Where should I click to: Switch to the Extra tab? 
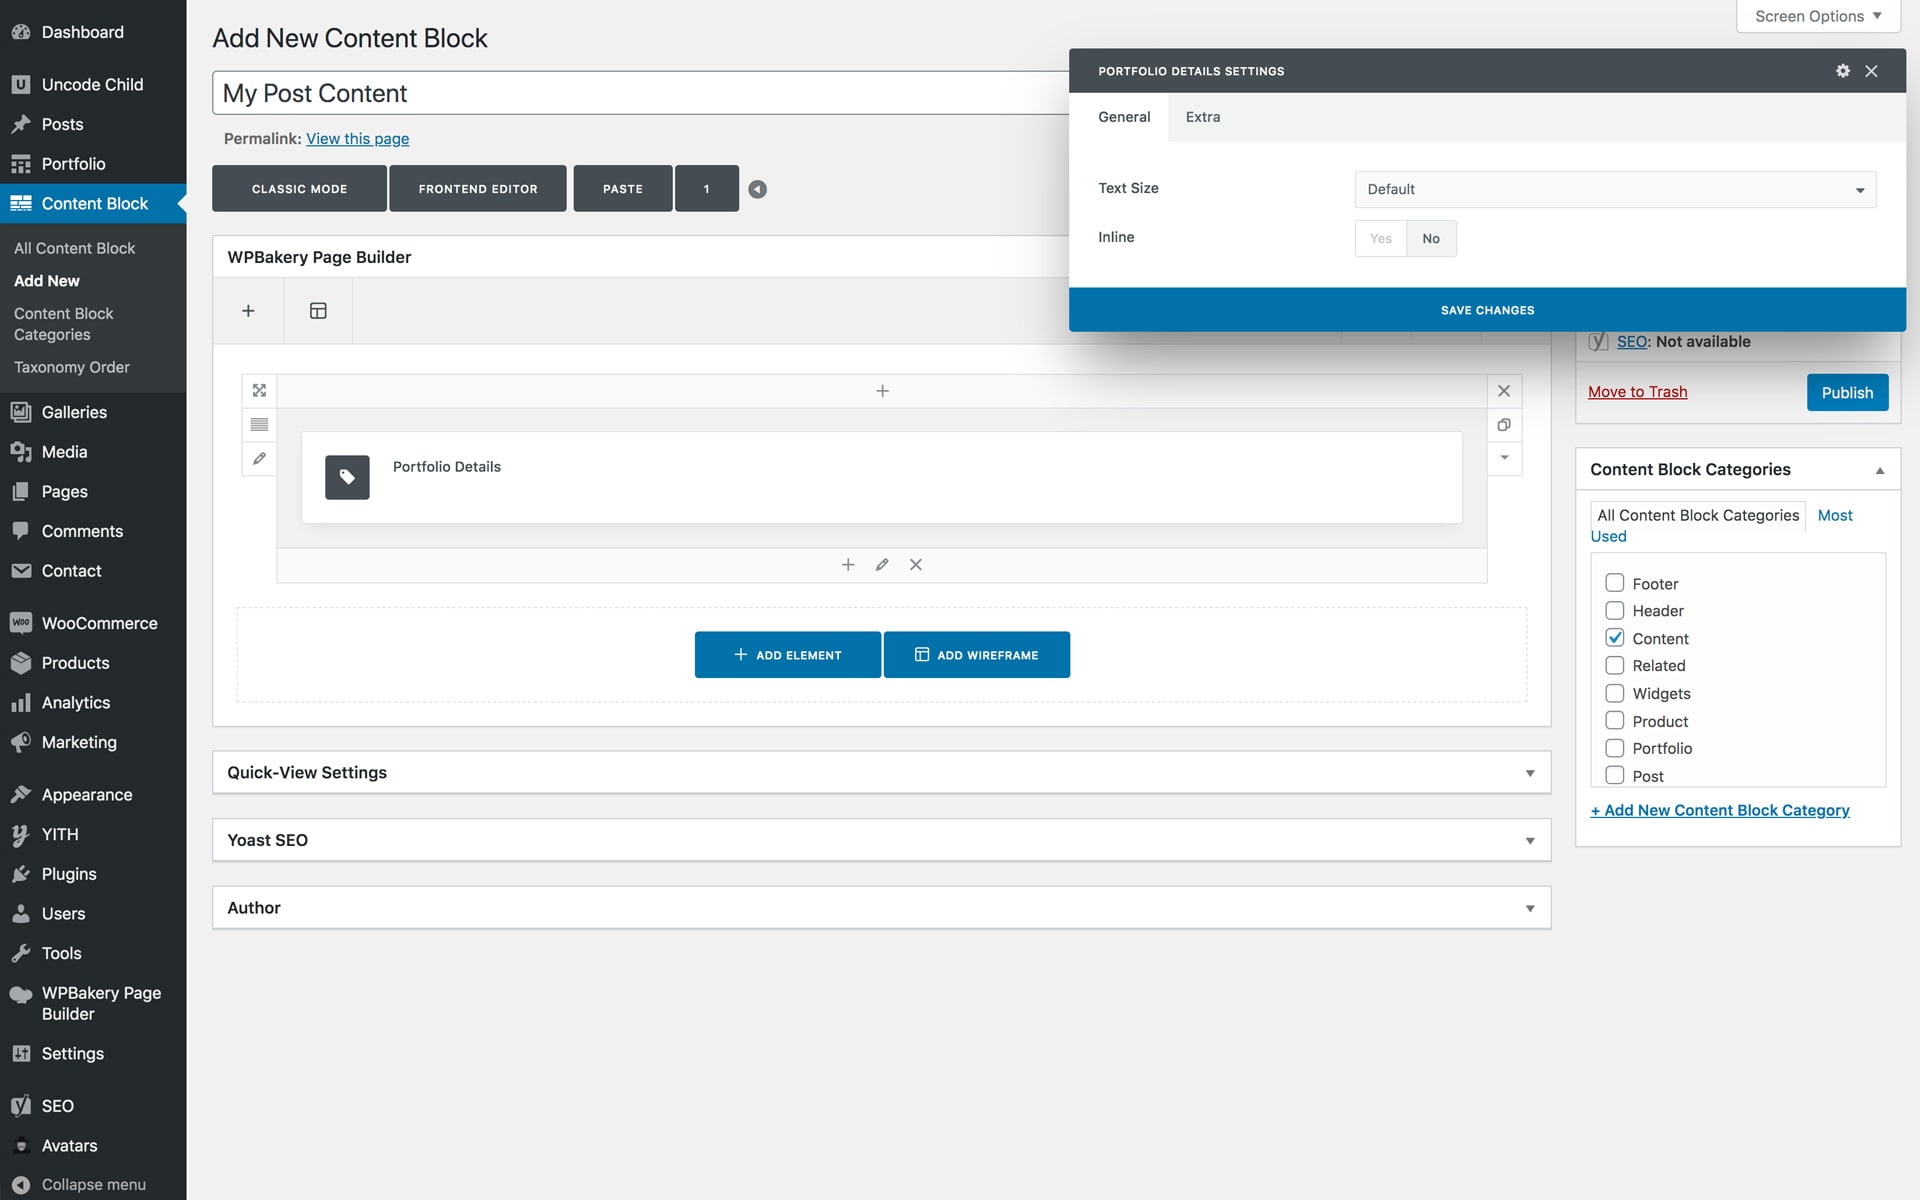[x=1202, y=117]
